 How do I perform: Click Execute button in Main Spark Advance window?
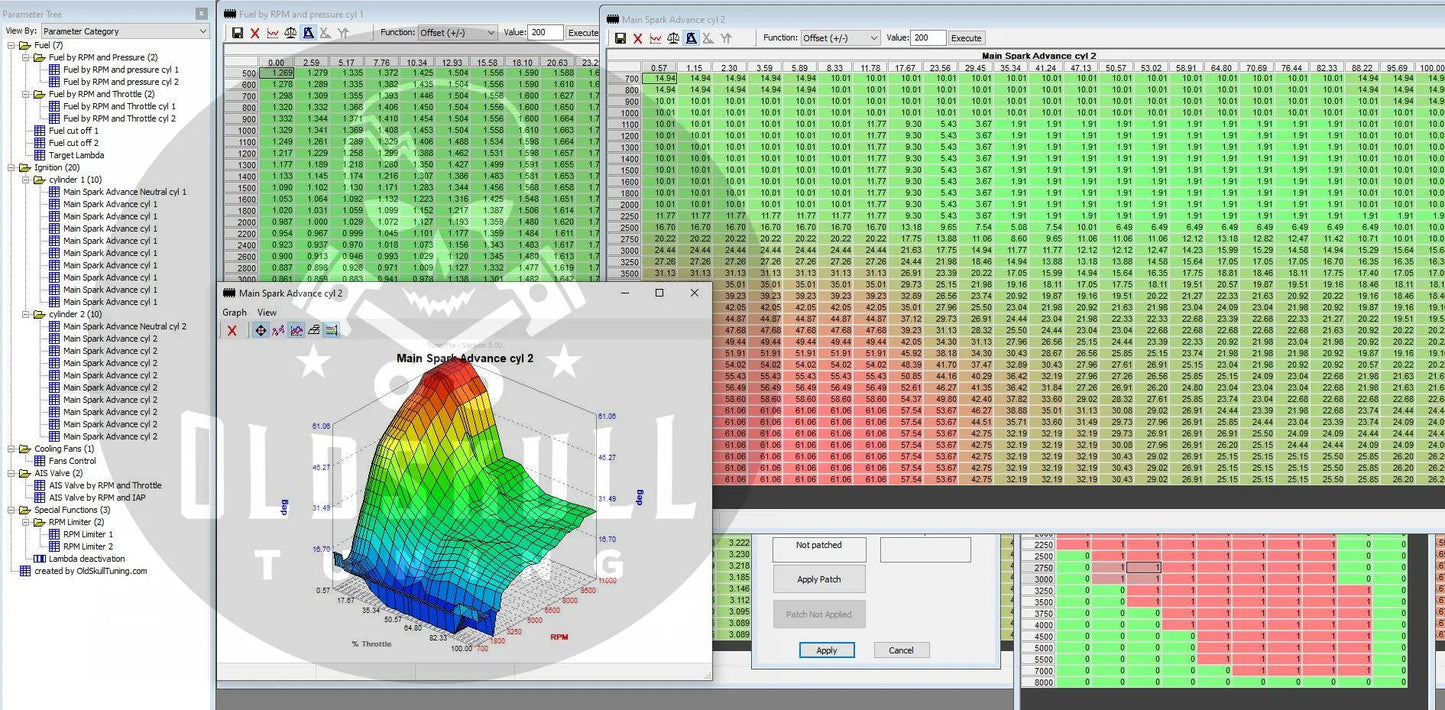(x=966, y=38)
